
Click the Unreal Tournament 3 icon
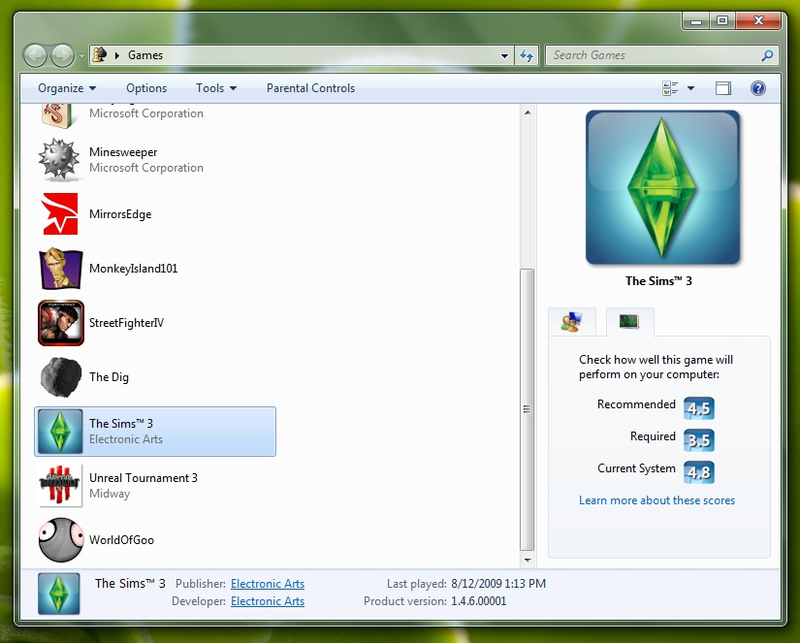click(x=60, y=485)
